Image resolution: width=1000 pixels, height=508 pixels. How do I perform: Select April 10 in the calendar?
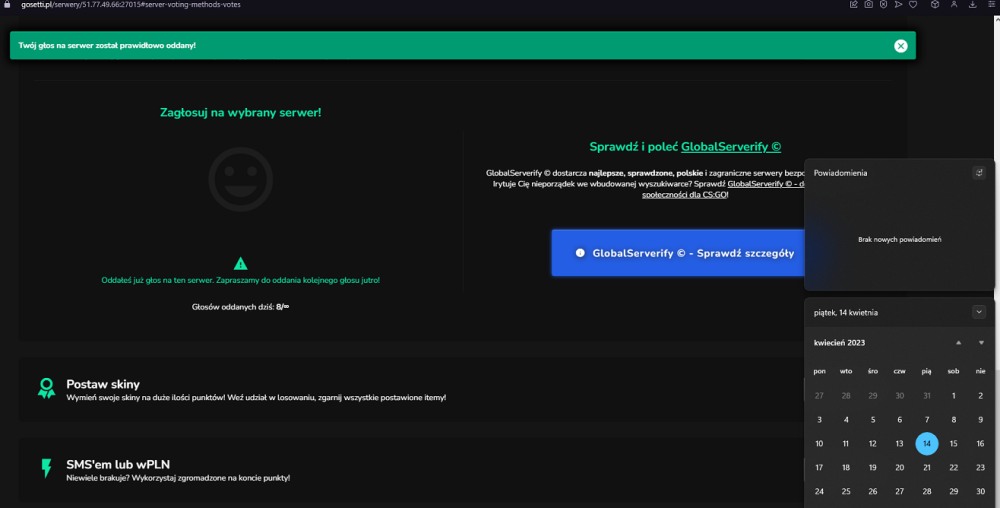click(819, 444)
